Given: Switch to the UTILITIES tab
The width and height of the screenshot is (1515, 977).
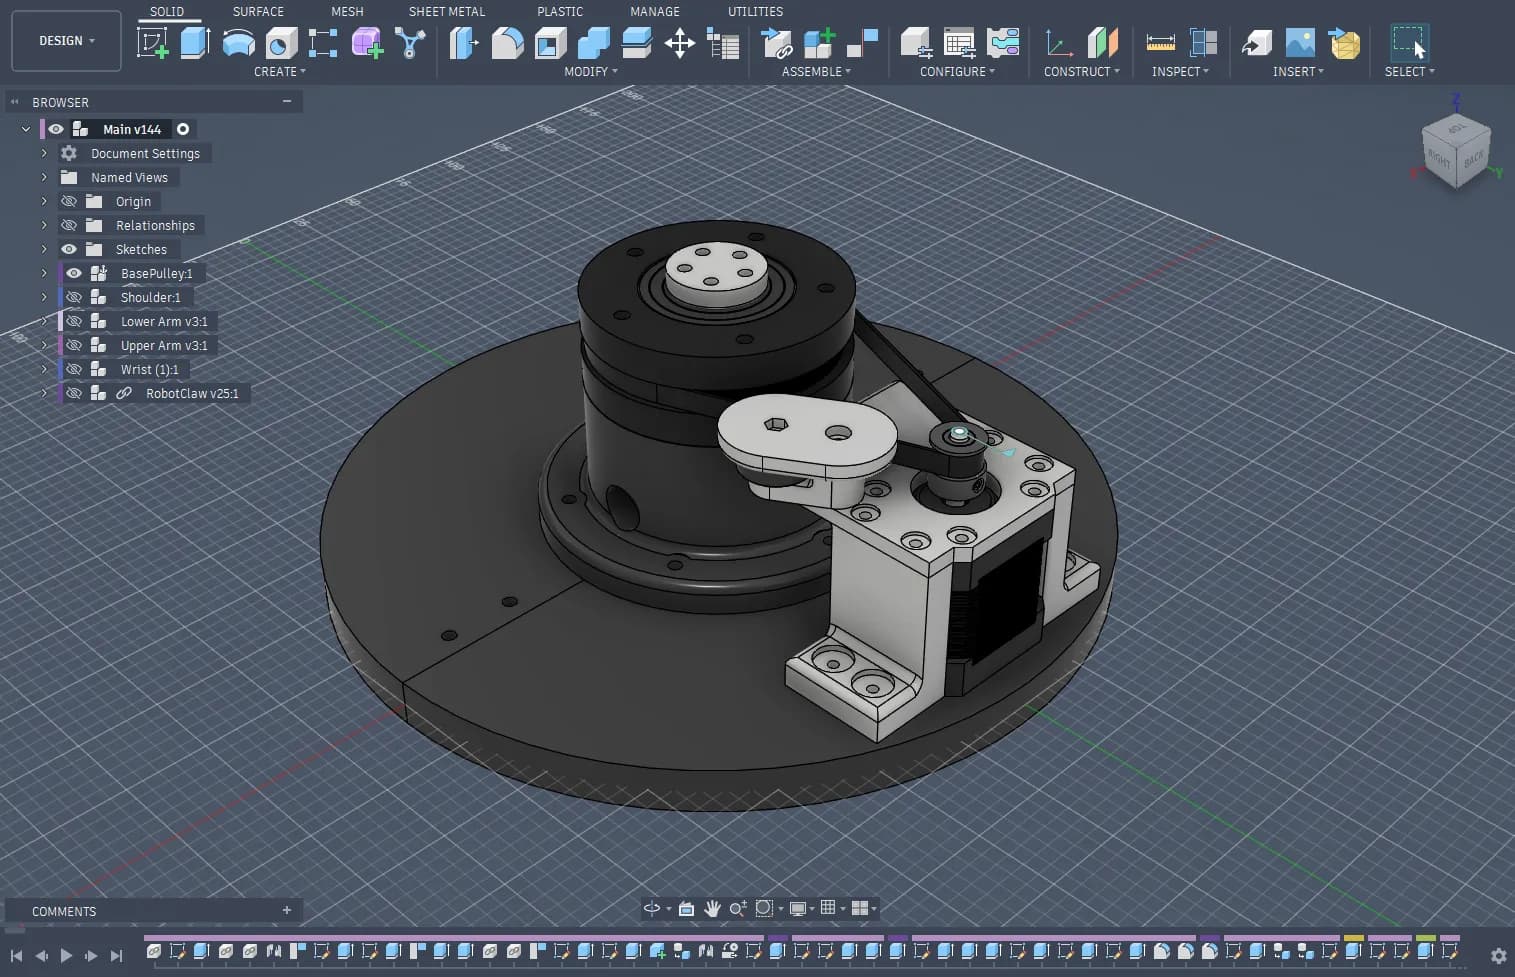Looking at the screenshot, I should click(755, 12).
